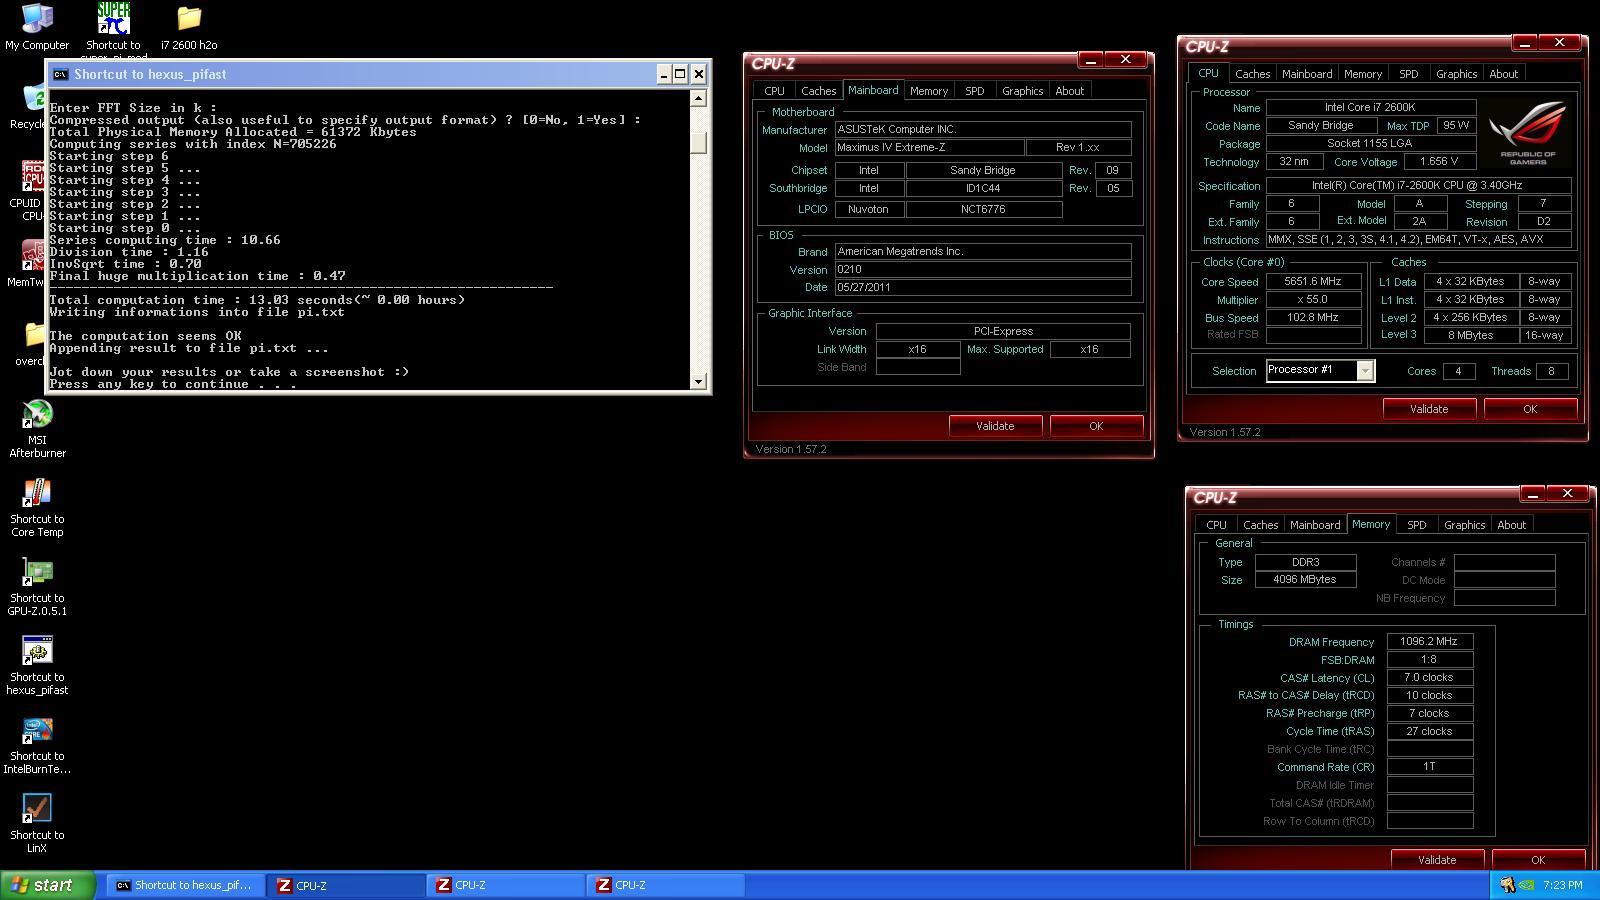
Task: Click Validate in CPU-Z CPU window
Action: click(x=1429, y=409)
